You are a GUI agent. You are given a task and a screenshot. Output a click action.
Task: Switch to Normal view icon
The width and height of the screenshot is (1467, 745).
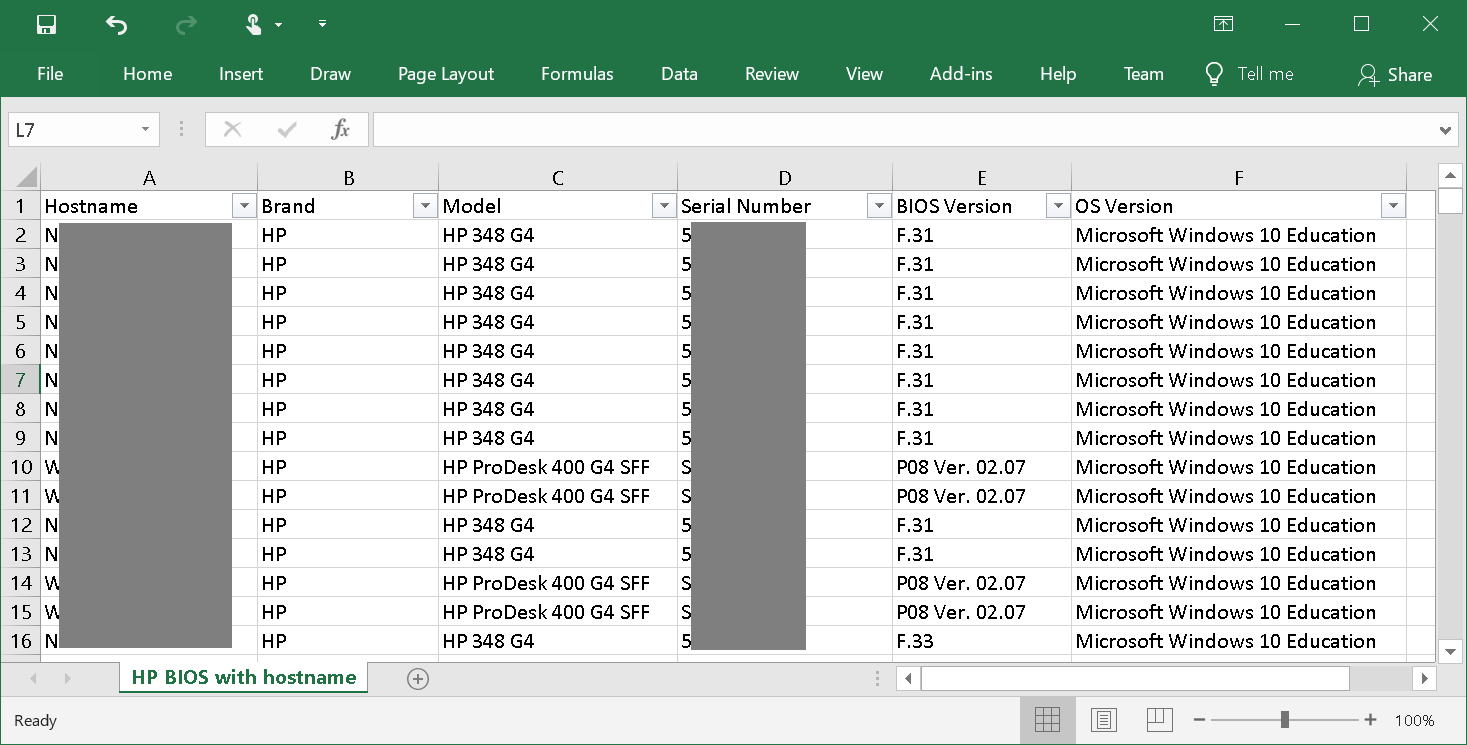click(1047, 719)
